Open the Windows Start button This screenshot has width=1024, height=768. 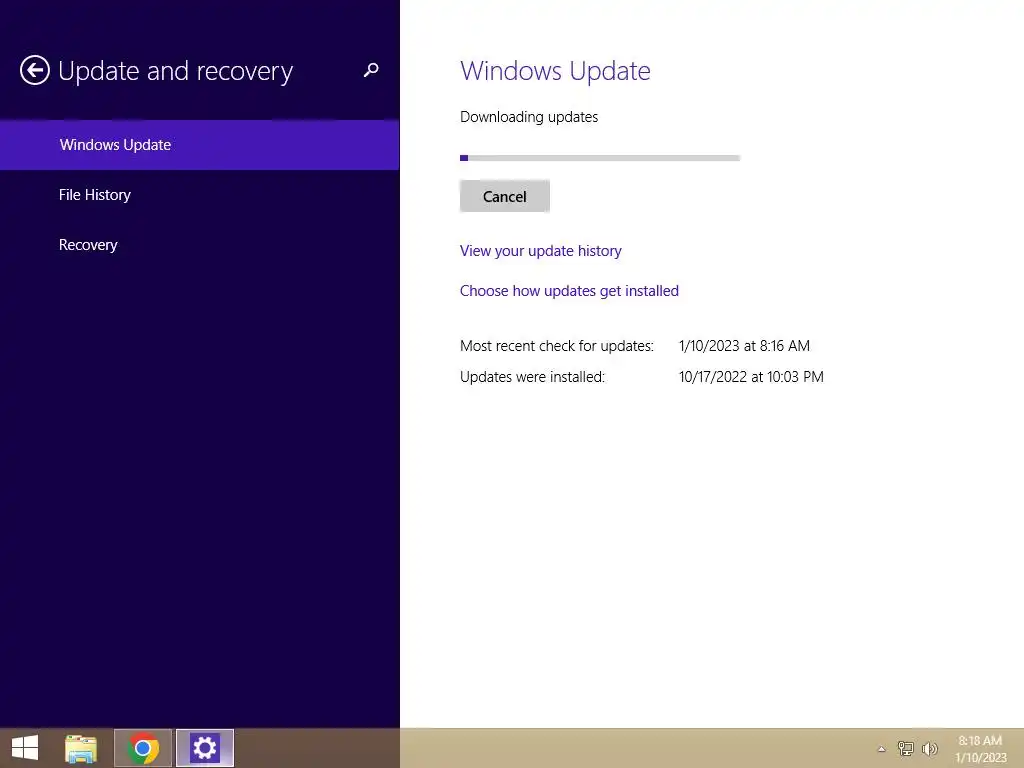25,748
